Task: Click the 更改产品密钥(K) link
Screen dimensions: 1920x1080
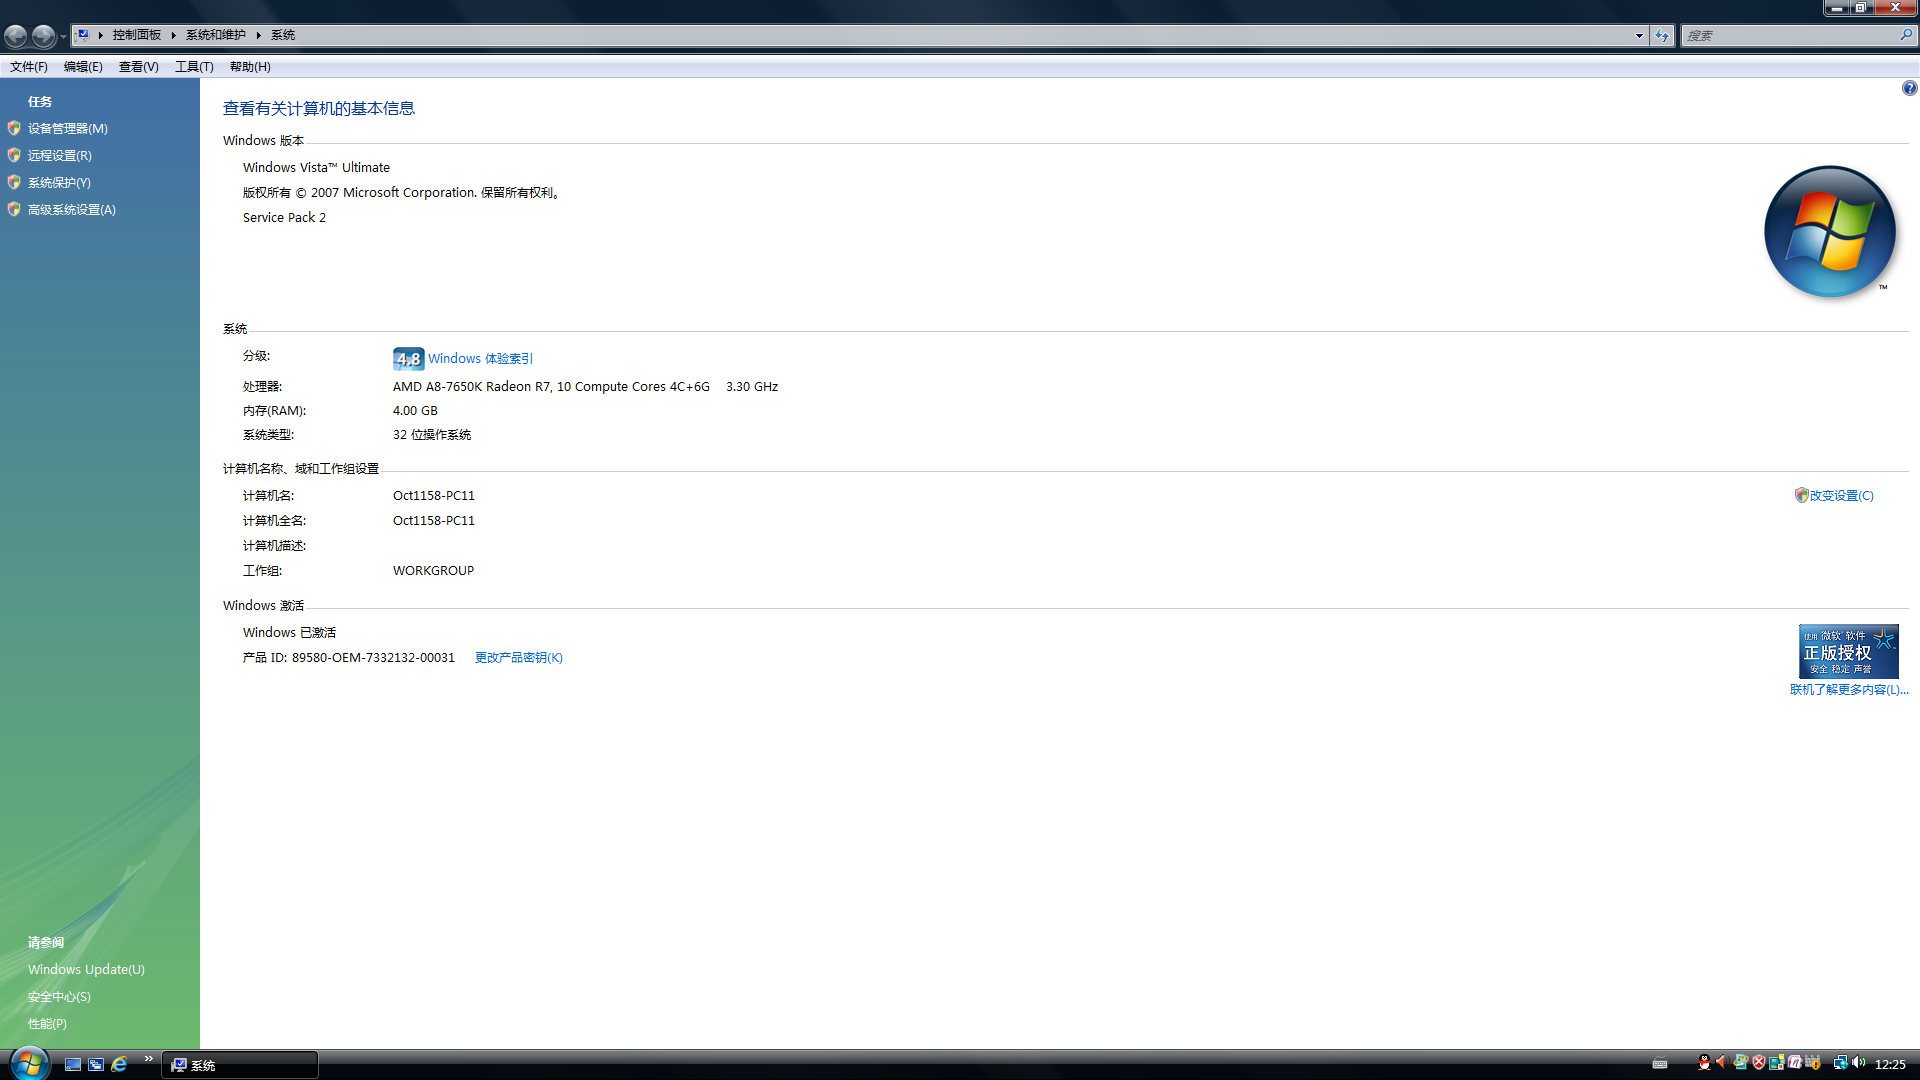Action: [x=518, y=658]
